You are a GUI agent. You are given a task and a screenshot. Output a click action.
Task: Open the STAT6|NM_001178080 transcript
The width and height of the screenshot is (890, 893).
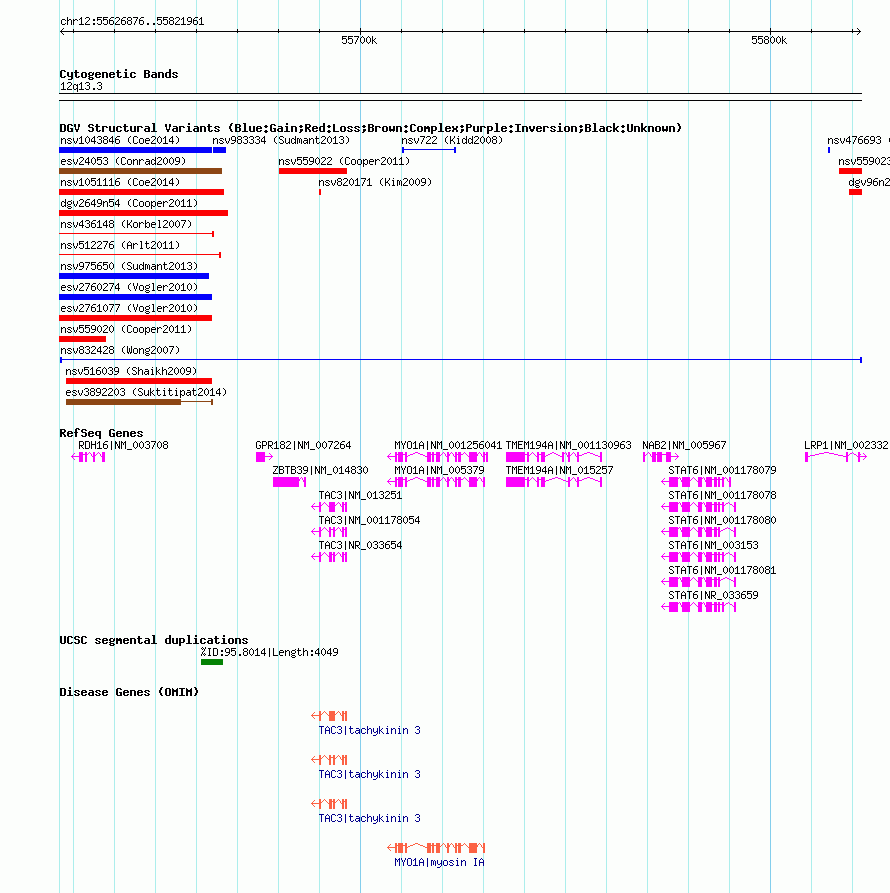tap(699, 532)
